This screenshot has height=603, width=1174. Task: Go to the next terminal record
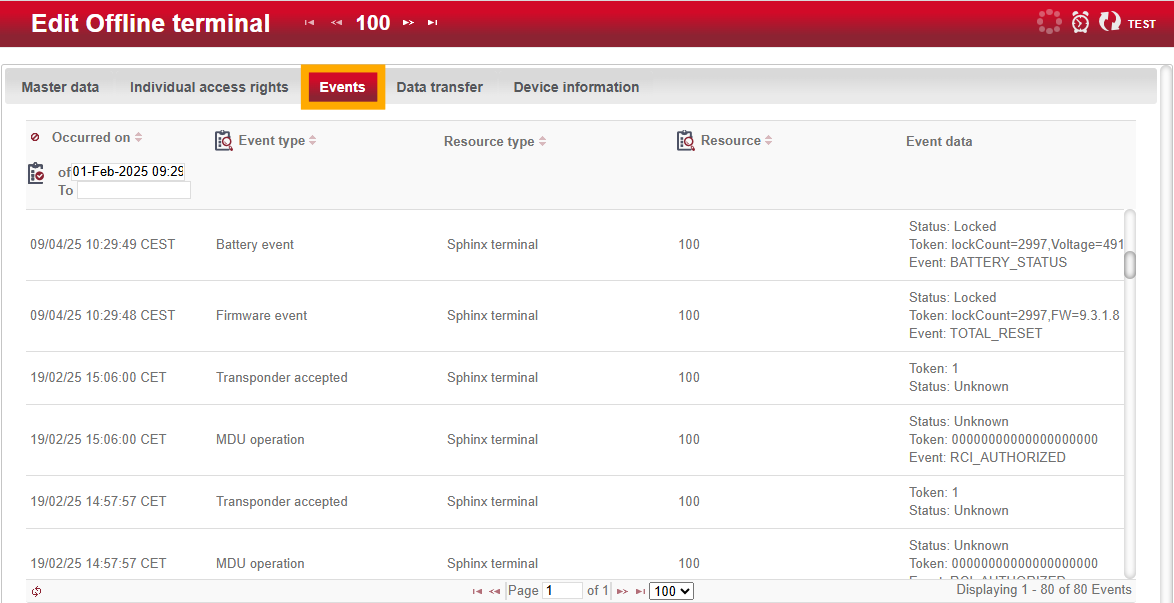coord(408,23)
